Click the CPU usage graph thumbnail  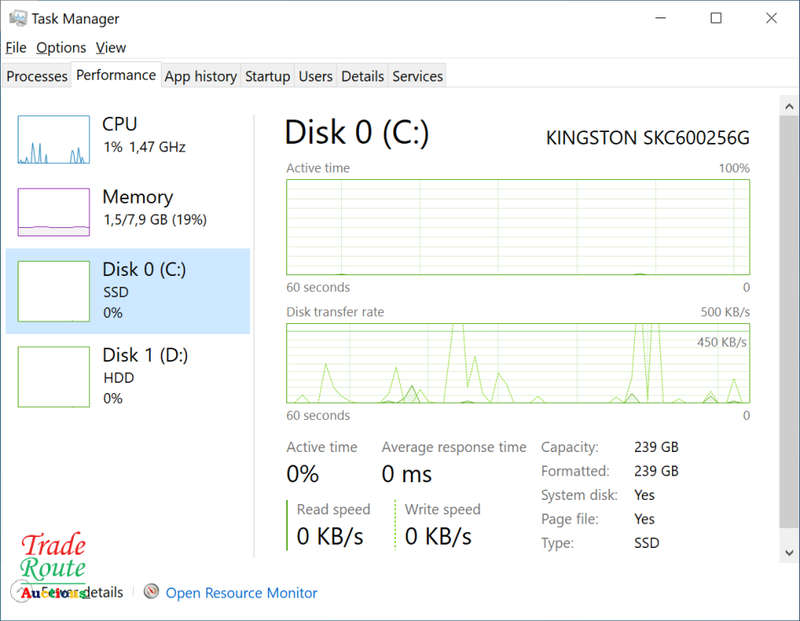click(x=54, y=139)
